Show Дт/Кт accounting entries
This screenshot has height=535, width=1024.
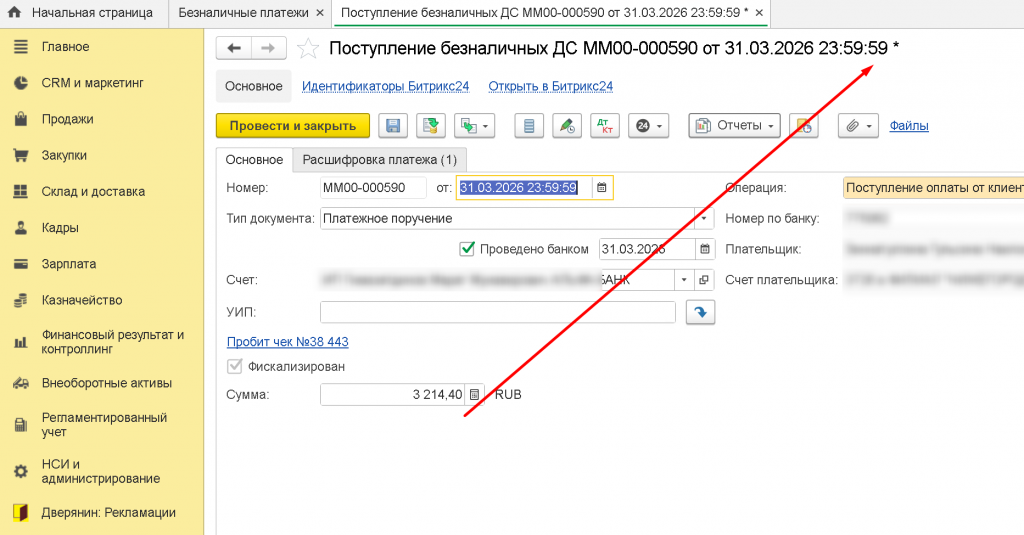tap(605, 125)
